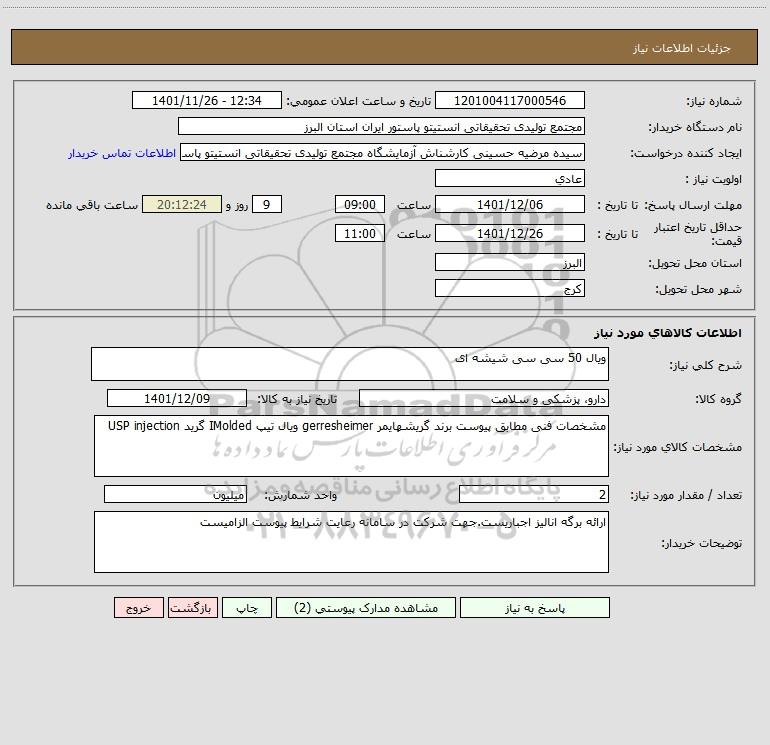
Task: Open مشاهده مدارک پیوستی (2) button
Action: click(366, 607)
